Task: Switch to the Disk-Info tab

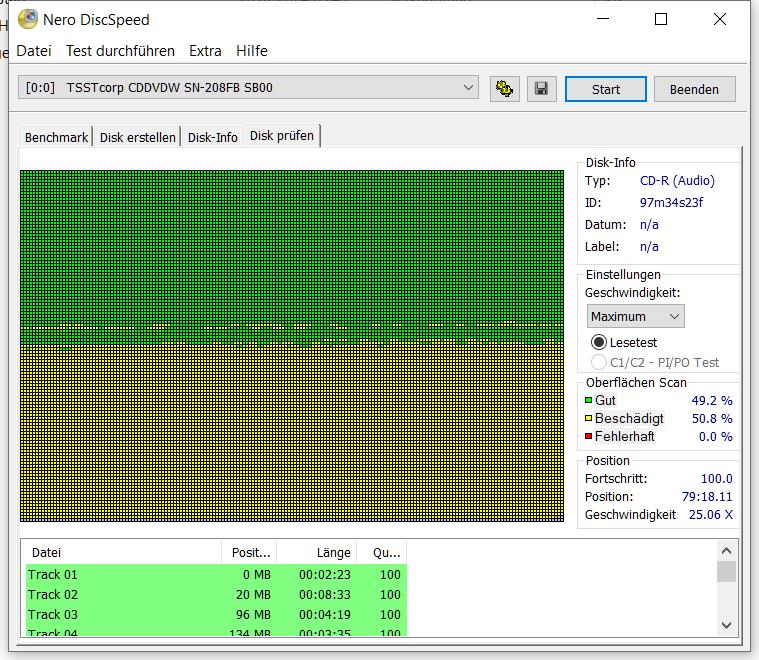Action: (213, 137)
